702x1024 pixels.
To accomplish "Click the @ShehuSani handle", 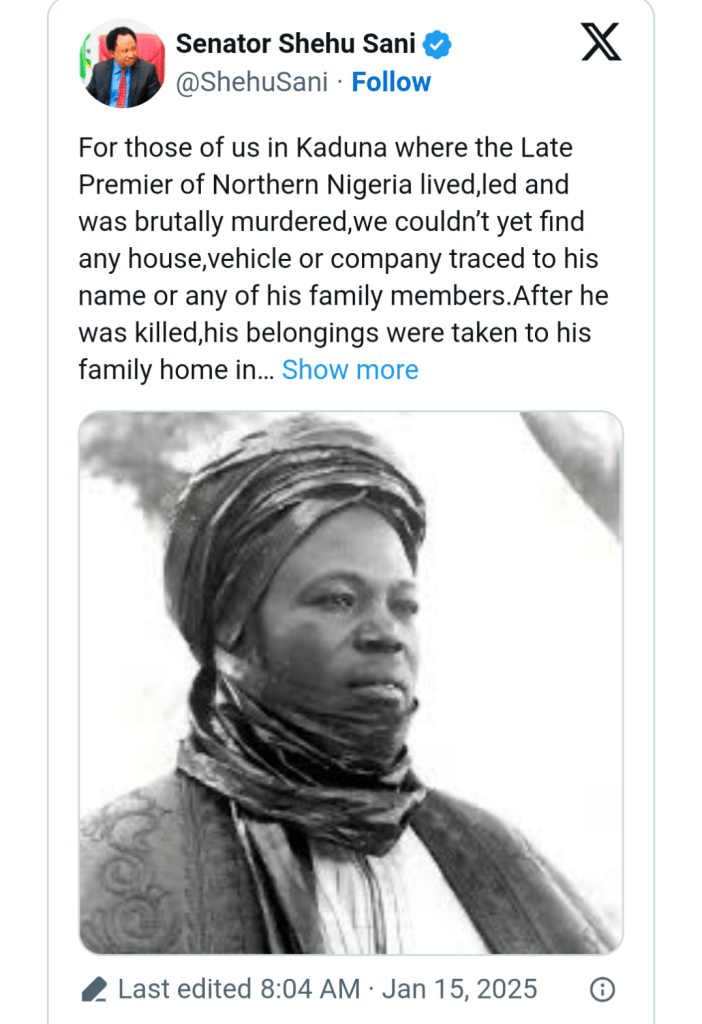I will 251,82.
